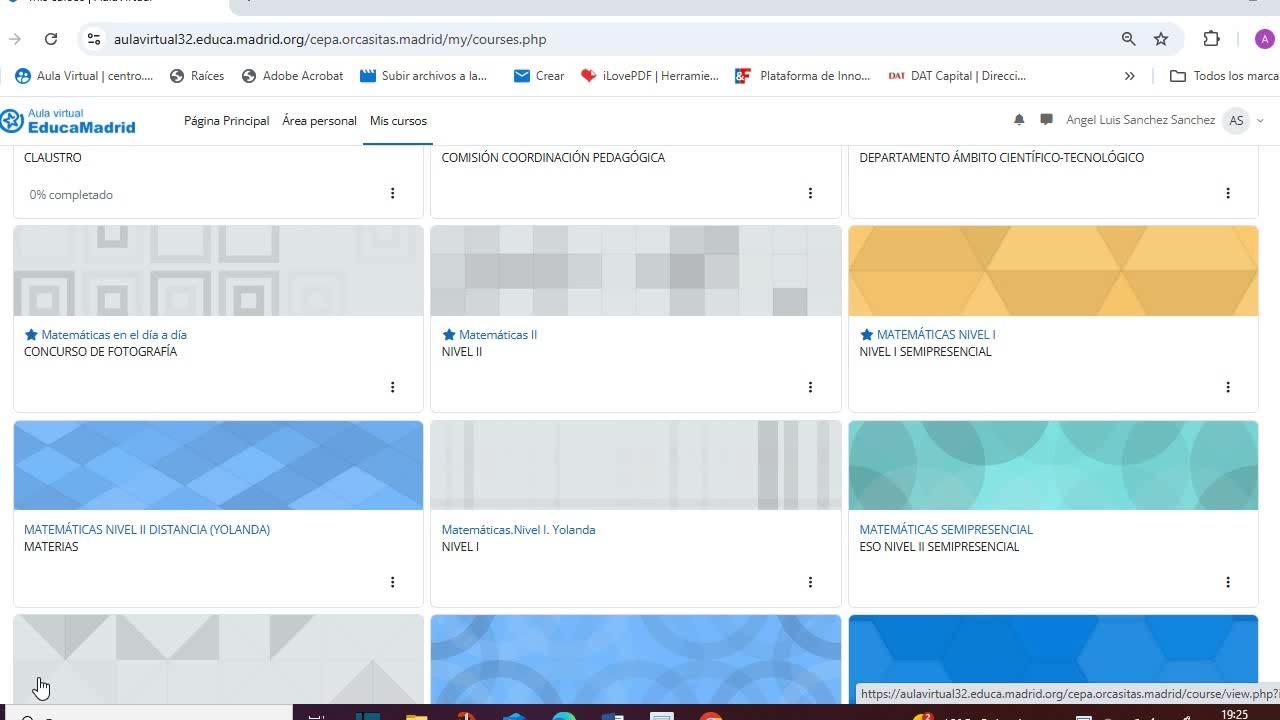Open the Matemáticas.Nivel I. Yolanda course
The height and width of the screenshot is (720, 1280).
coord(518,530)
